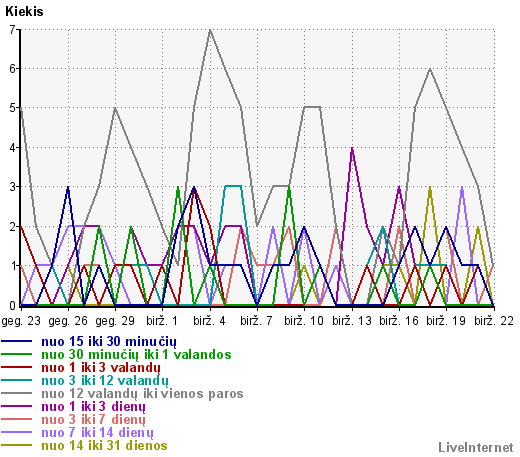Click the gray legend line swatch
The width and height of the screenshot is (520, 457).
click(17, 393)
